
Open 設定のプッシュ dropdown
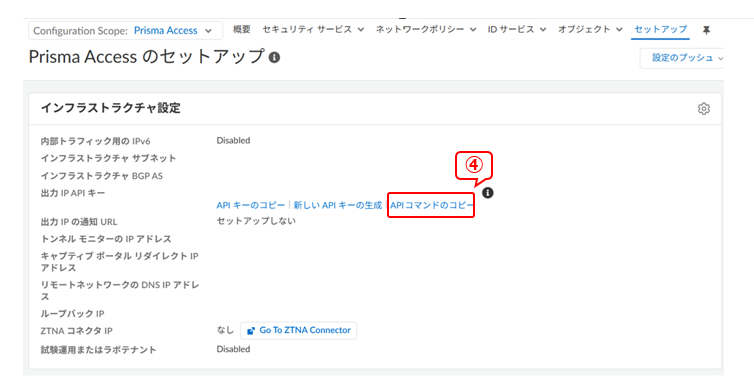click(x=682, y=58)
